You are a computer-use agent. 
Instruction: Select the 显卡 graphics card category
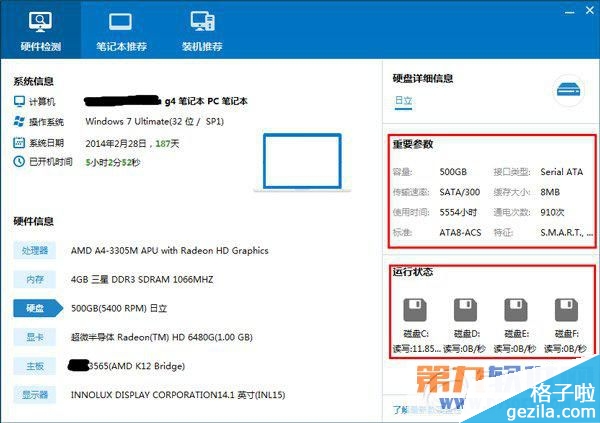[34, 337]
